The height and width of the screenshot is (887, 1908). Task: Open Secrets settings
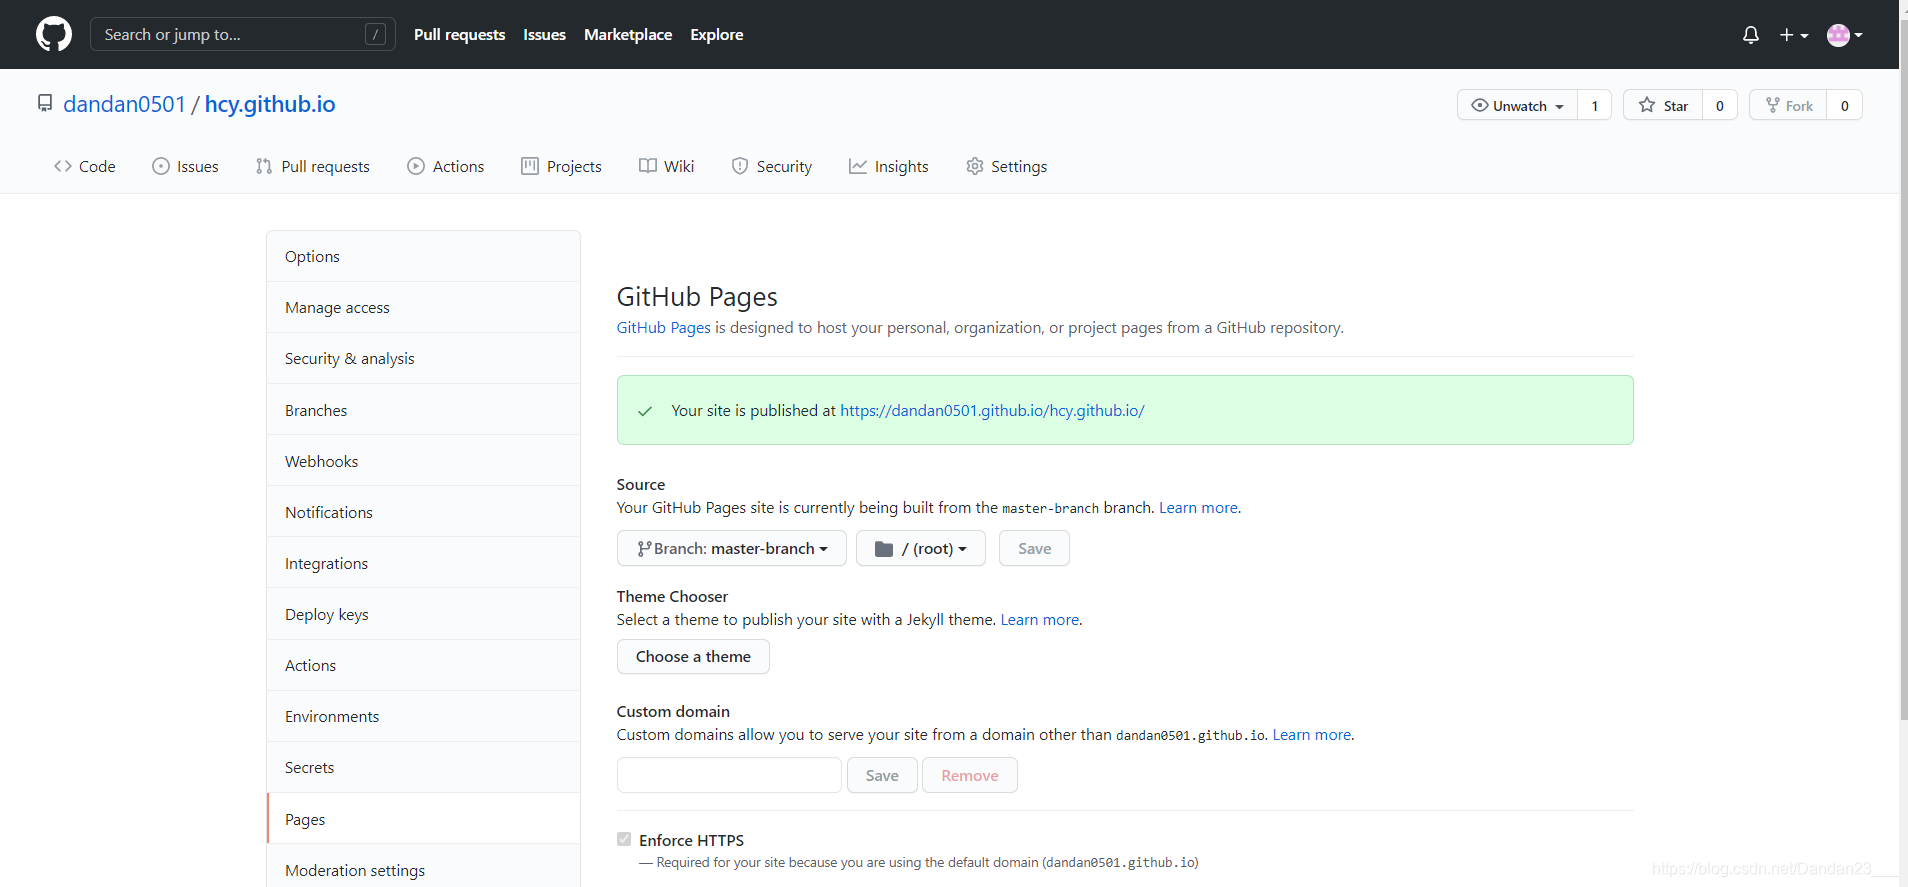[x=423, y=768]
